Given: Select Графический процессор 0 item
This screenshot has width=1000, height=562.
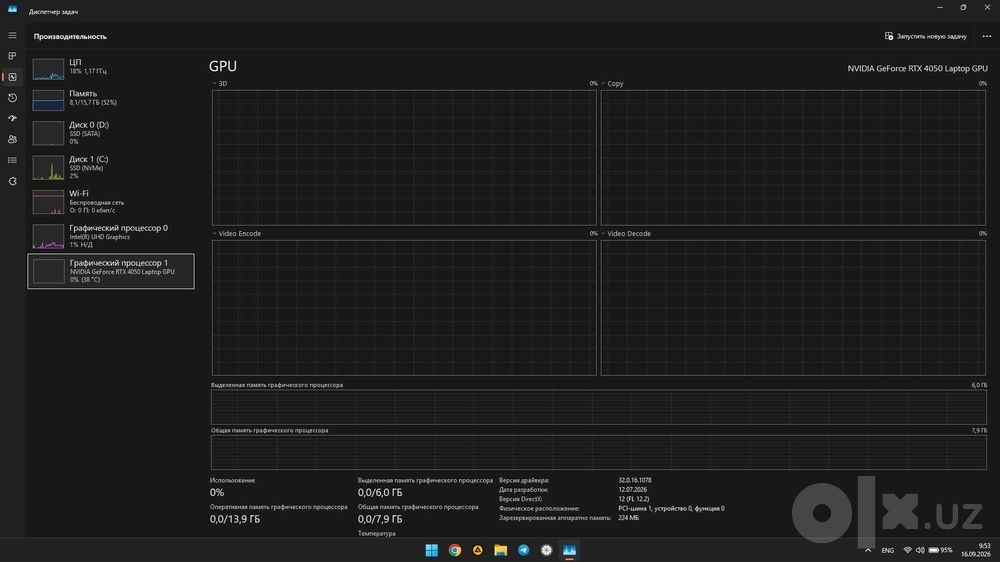Looking at the screenshot, I should coord(111,236).
